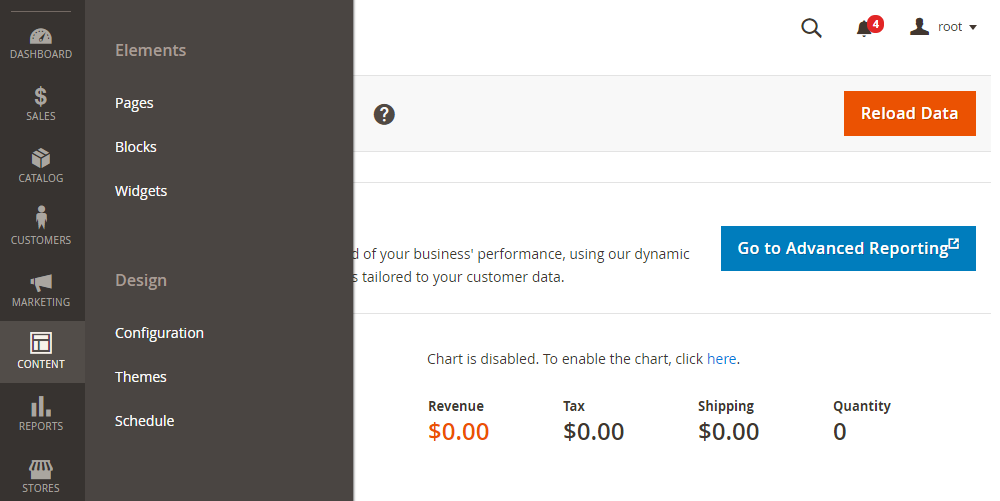Viewport: 1000px width, 501px height.
Task: Open the Marketing megaphone icon
Action: click(x=41, y=290)
